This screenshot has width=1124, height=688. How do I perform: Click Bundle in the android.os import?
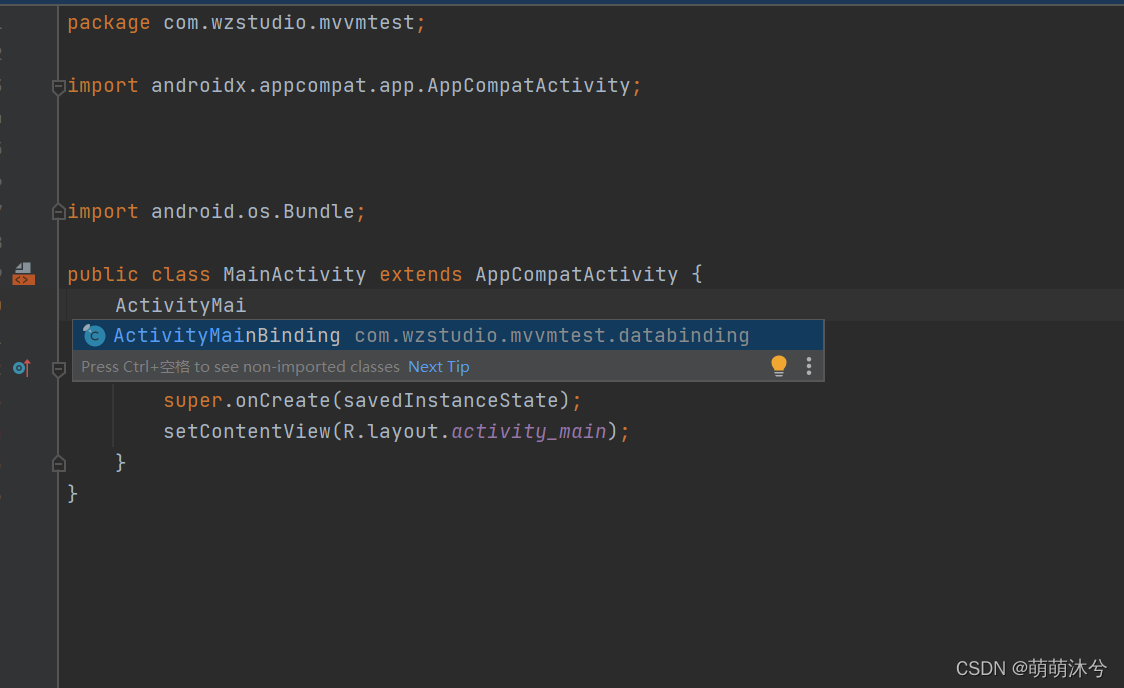tap(318, 212)
